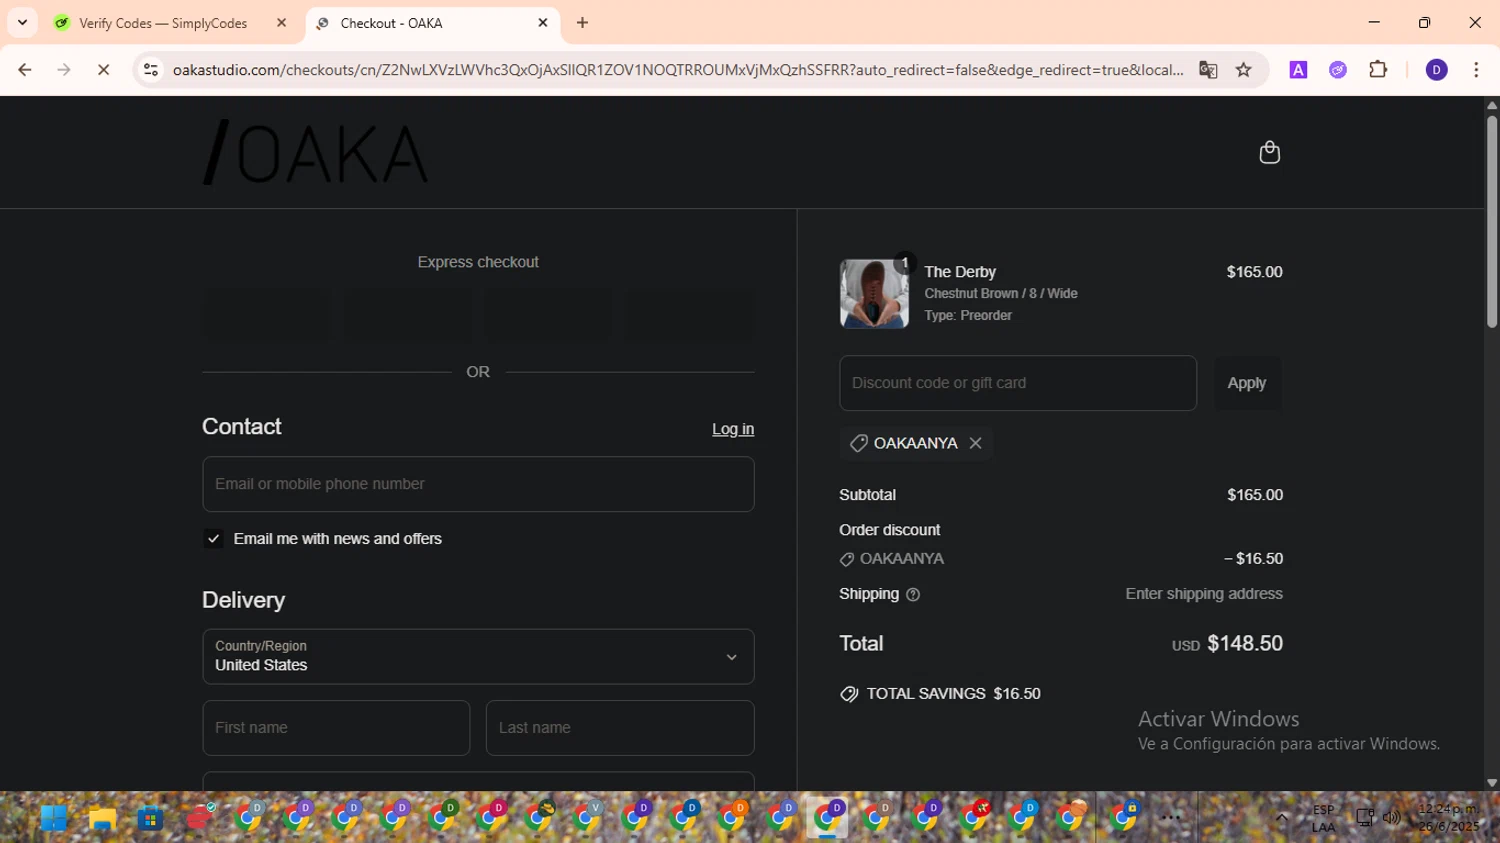Image resolution: width=1500 pixels, height=843 pixels.
Task: Click the OAKAANYA applied code tag
Action: click(915, 443)
